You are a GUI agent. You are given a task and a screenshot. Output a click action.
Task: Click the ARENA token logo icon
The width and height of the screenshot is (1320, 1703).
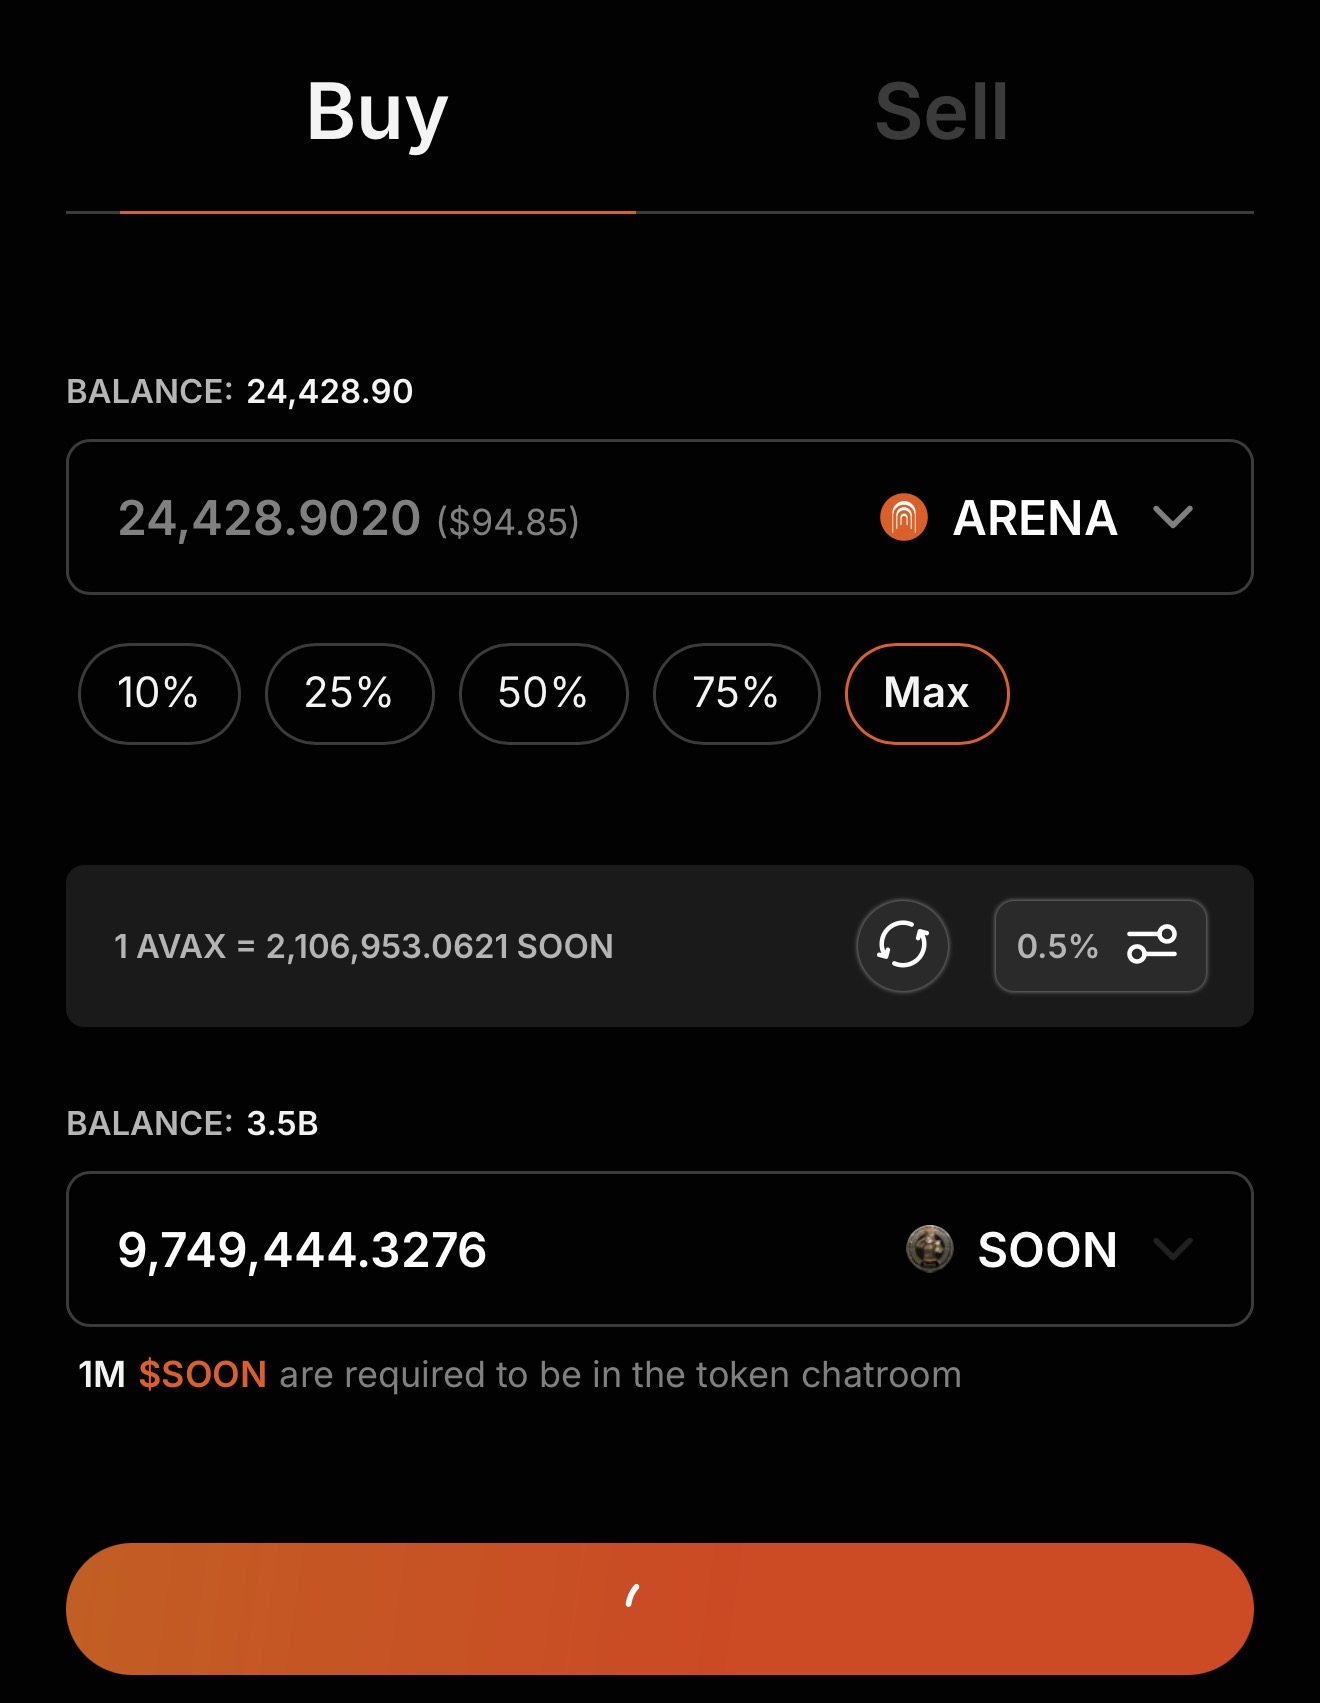[903, 518]
